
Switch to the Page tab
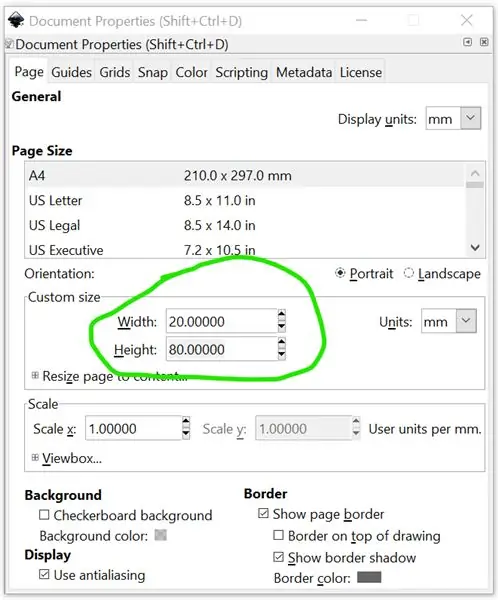point(29,72)
